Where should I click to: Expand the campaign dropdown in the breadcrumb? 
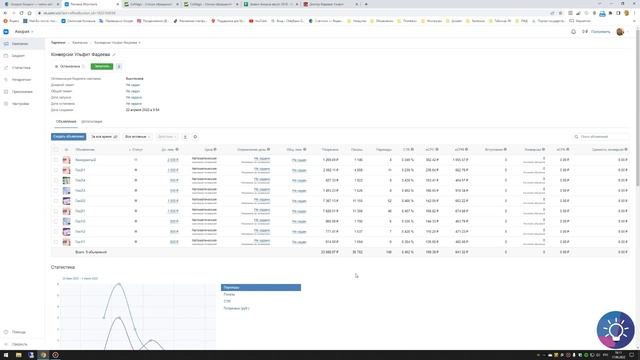[139, 42]
